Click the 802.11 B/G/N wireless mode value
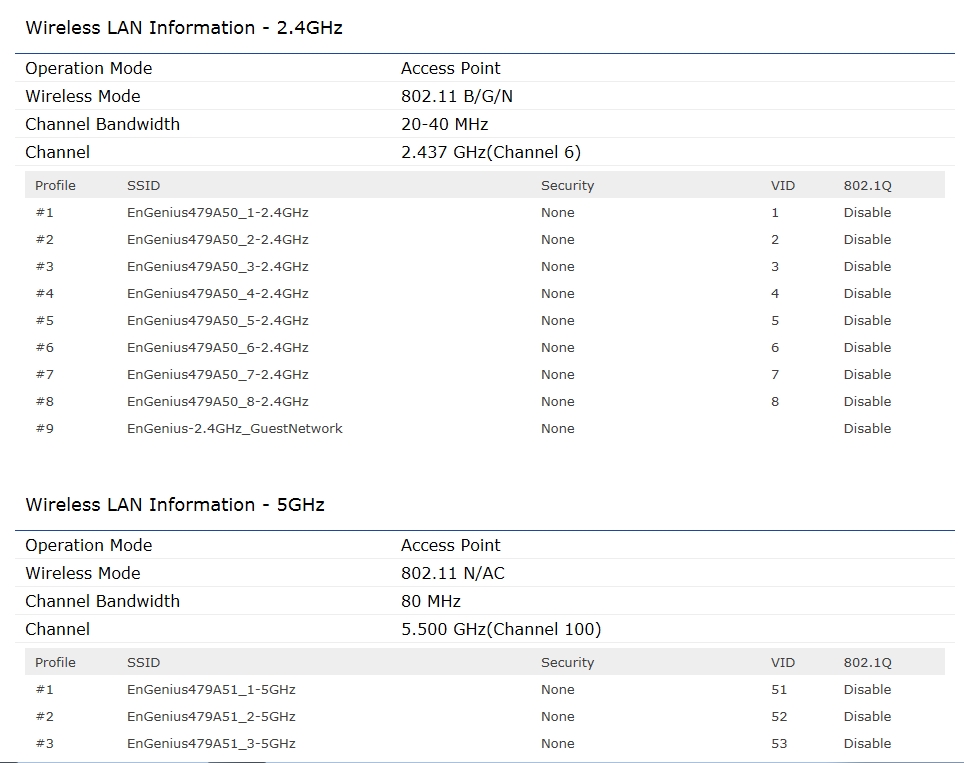The image size is (964, 763). click(456, 97)
